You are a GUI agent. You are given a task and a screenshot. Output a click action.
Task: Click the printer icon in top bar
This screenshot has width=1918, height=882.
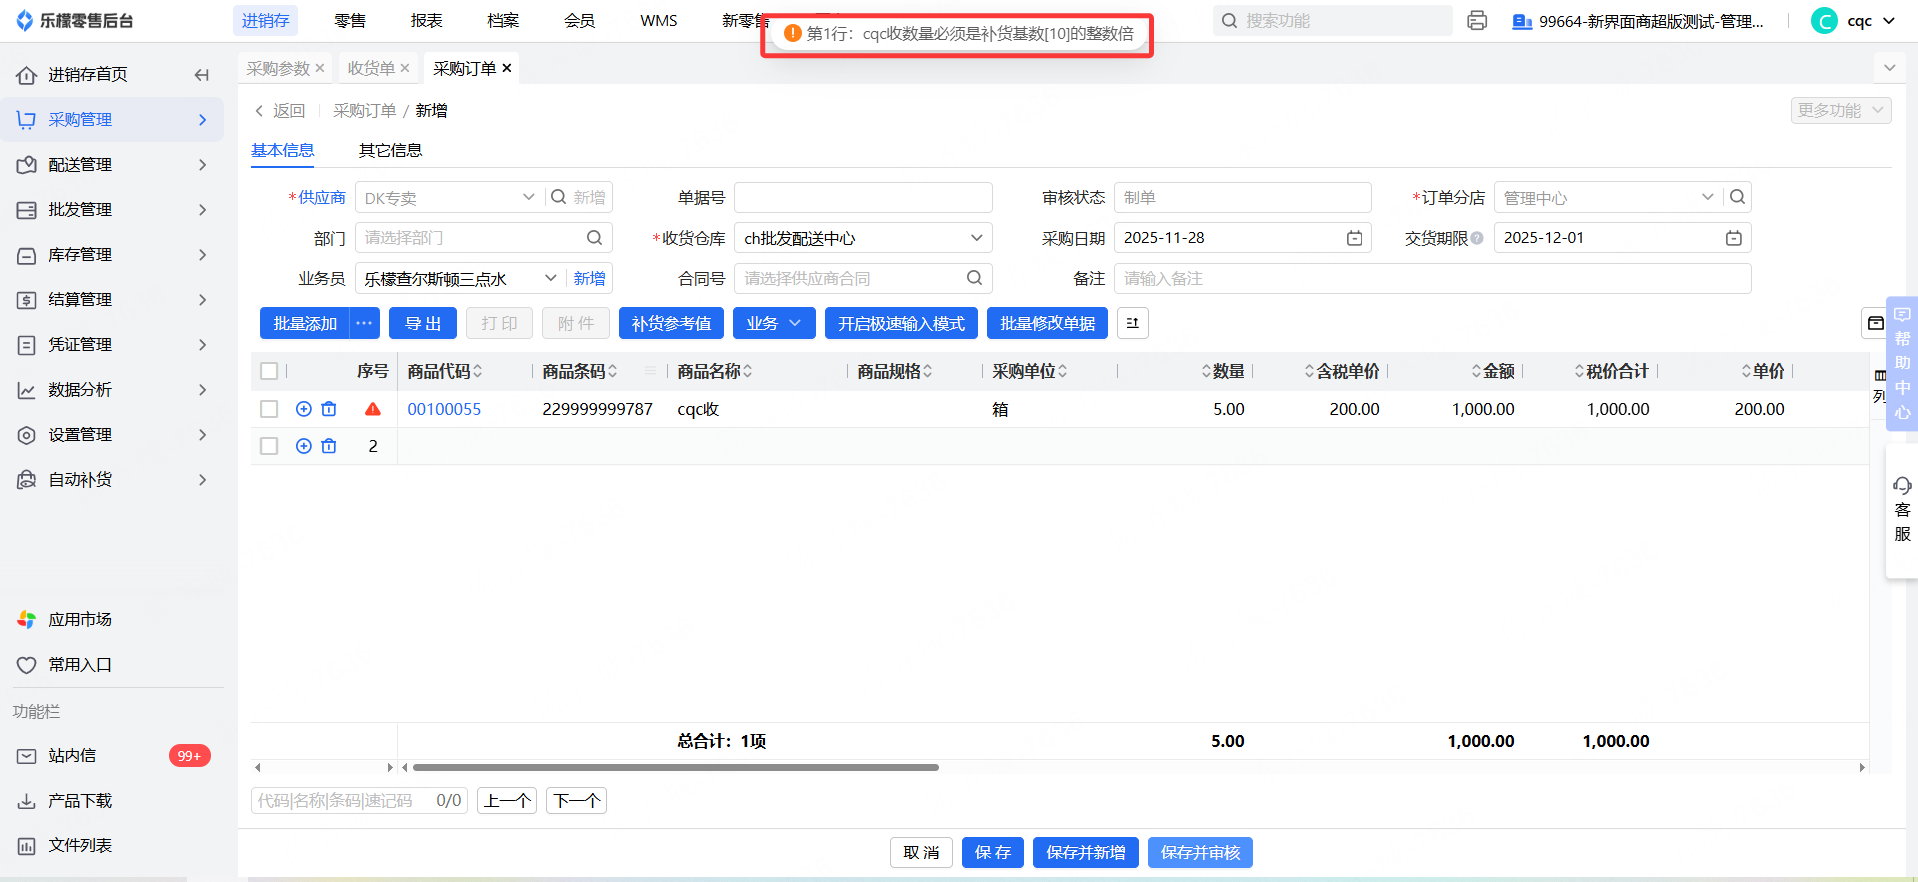(x=1477, y=21)
